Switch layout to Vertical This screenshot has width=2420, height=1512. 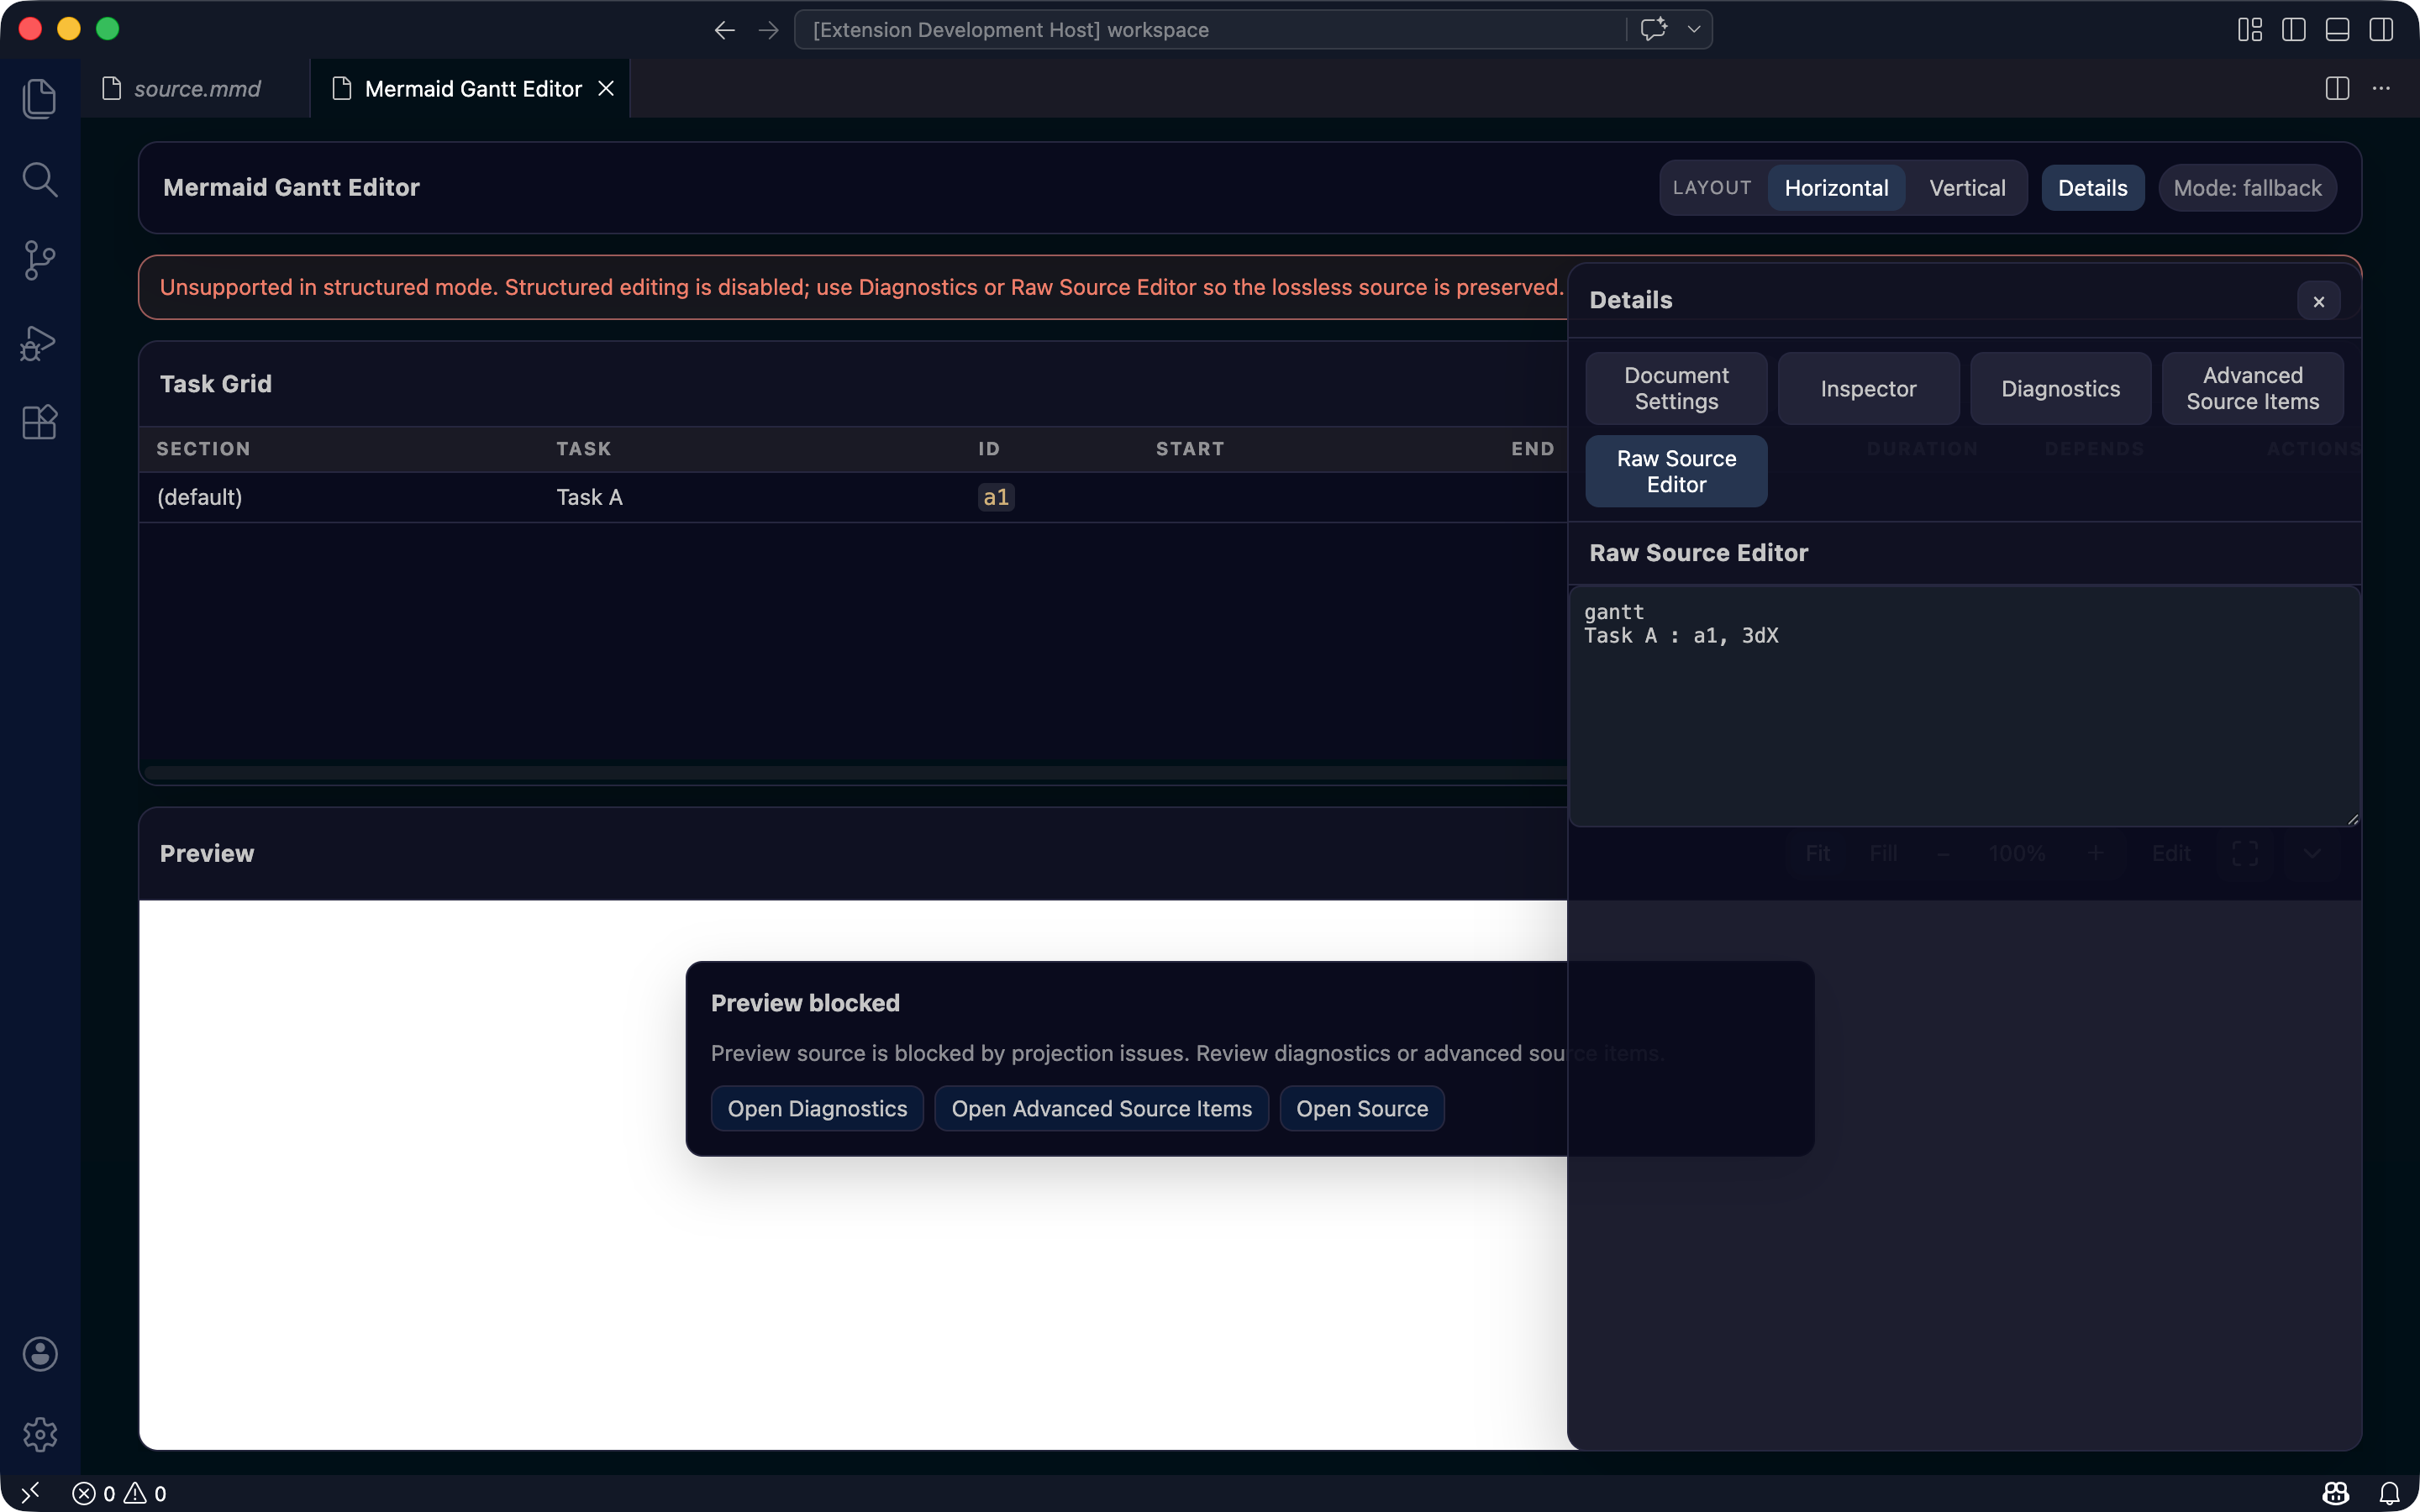tap(1966, 188)
